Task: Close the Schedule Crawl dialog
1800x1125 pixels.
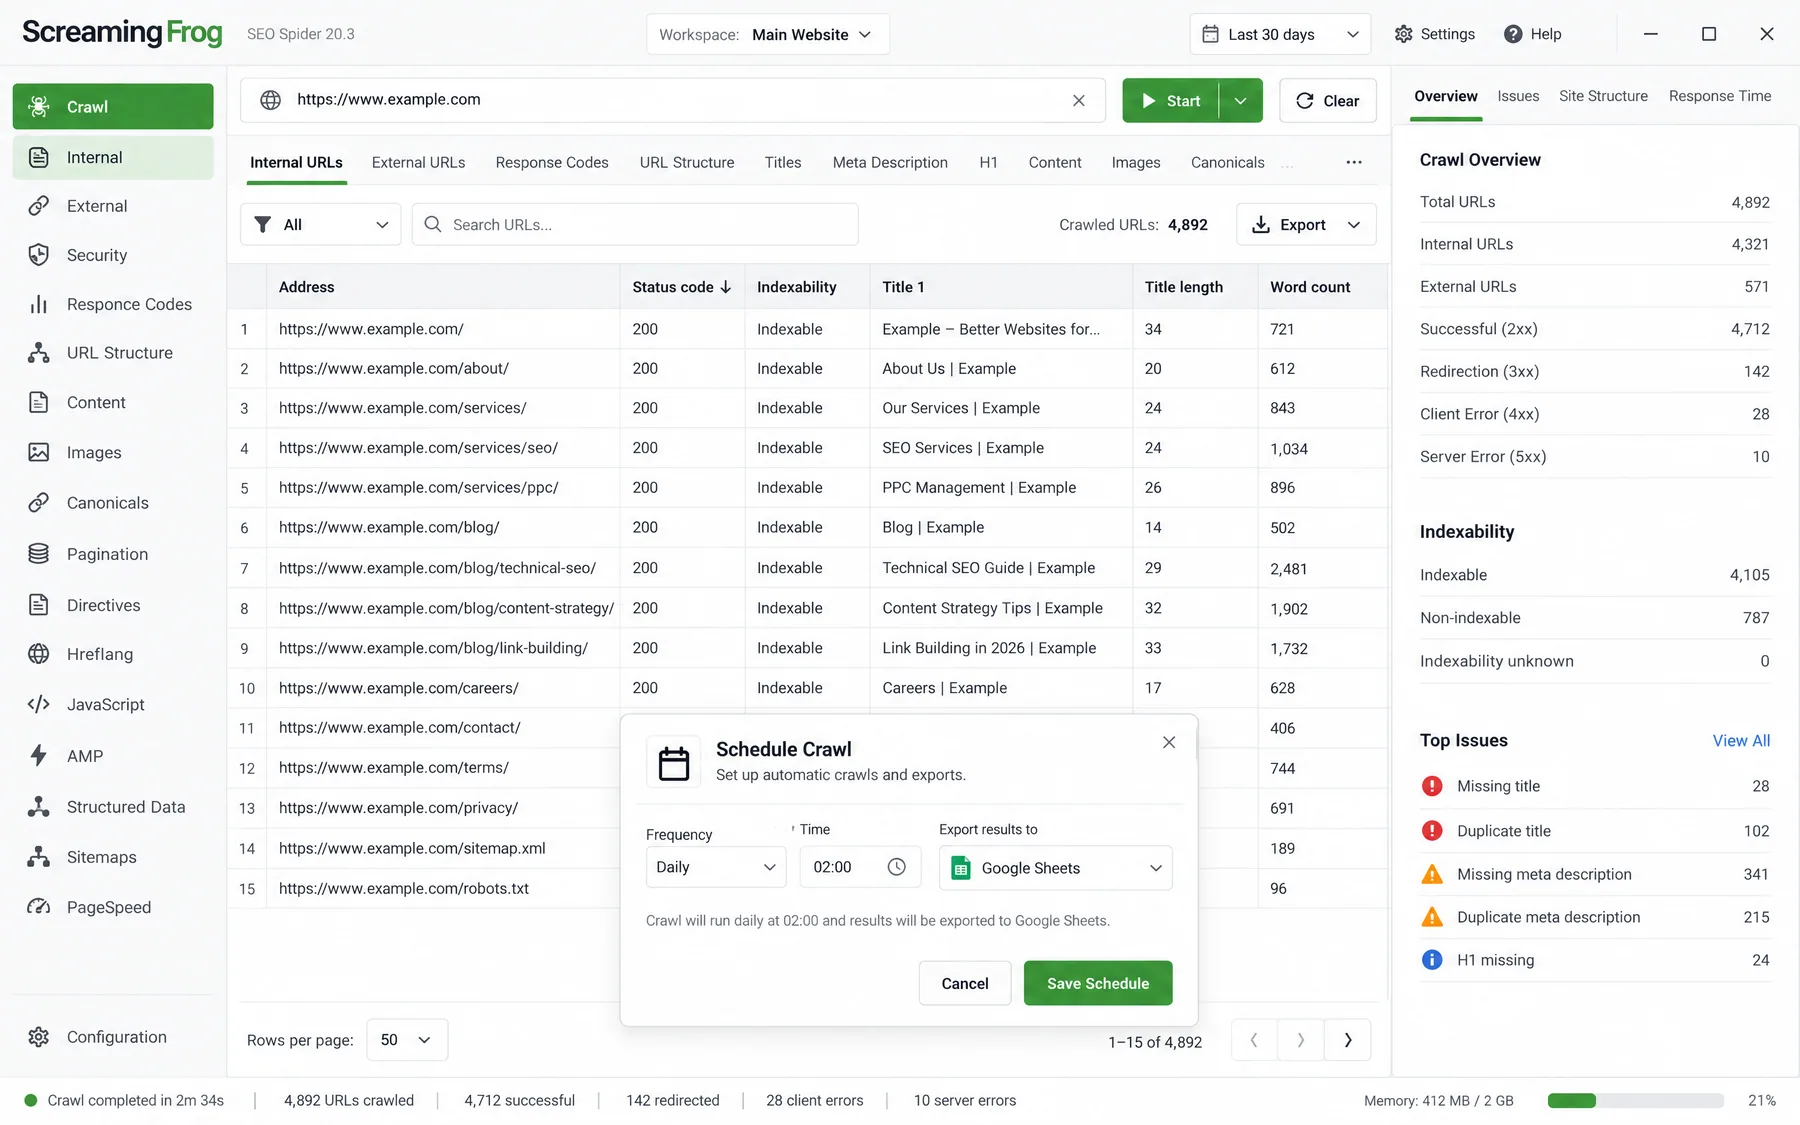Action: [1168, 742]
